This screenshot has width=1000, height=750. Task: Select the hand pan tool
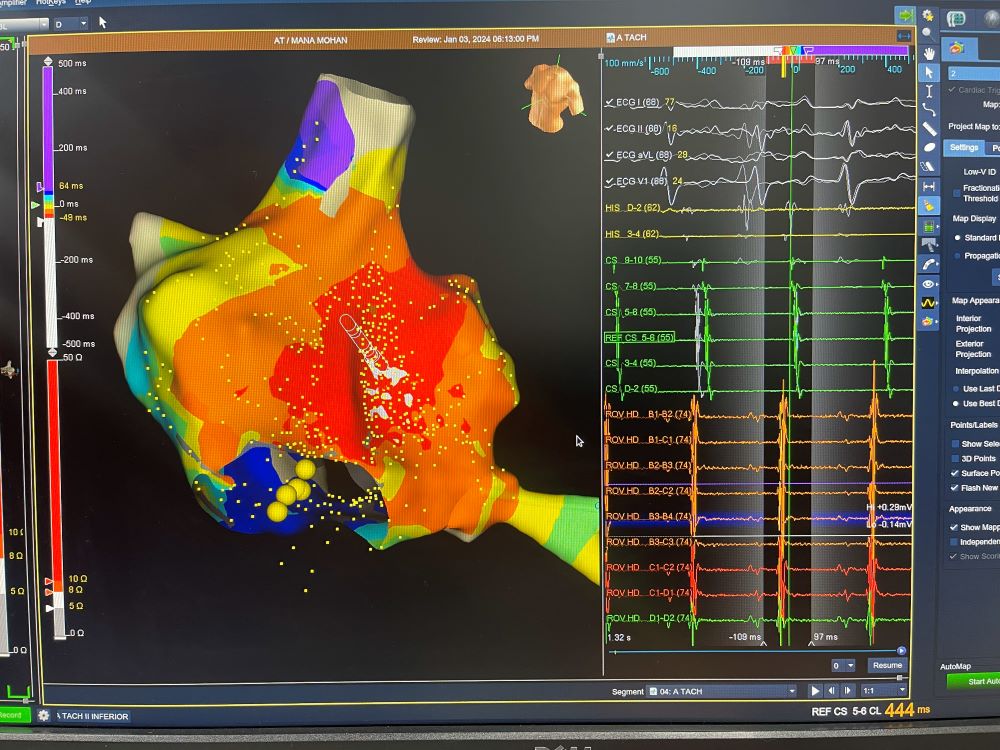pos(929,54)
